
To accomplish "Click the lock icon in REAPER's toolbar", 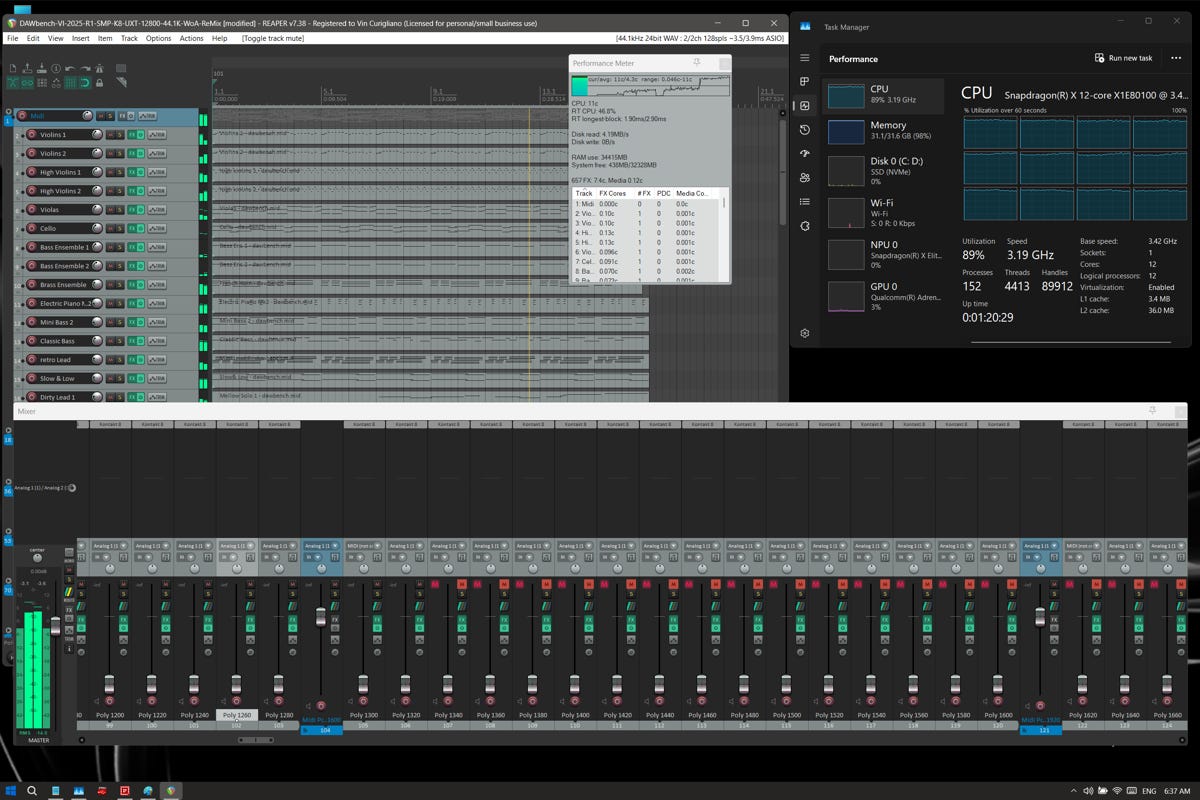I will (100, 82).
